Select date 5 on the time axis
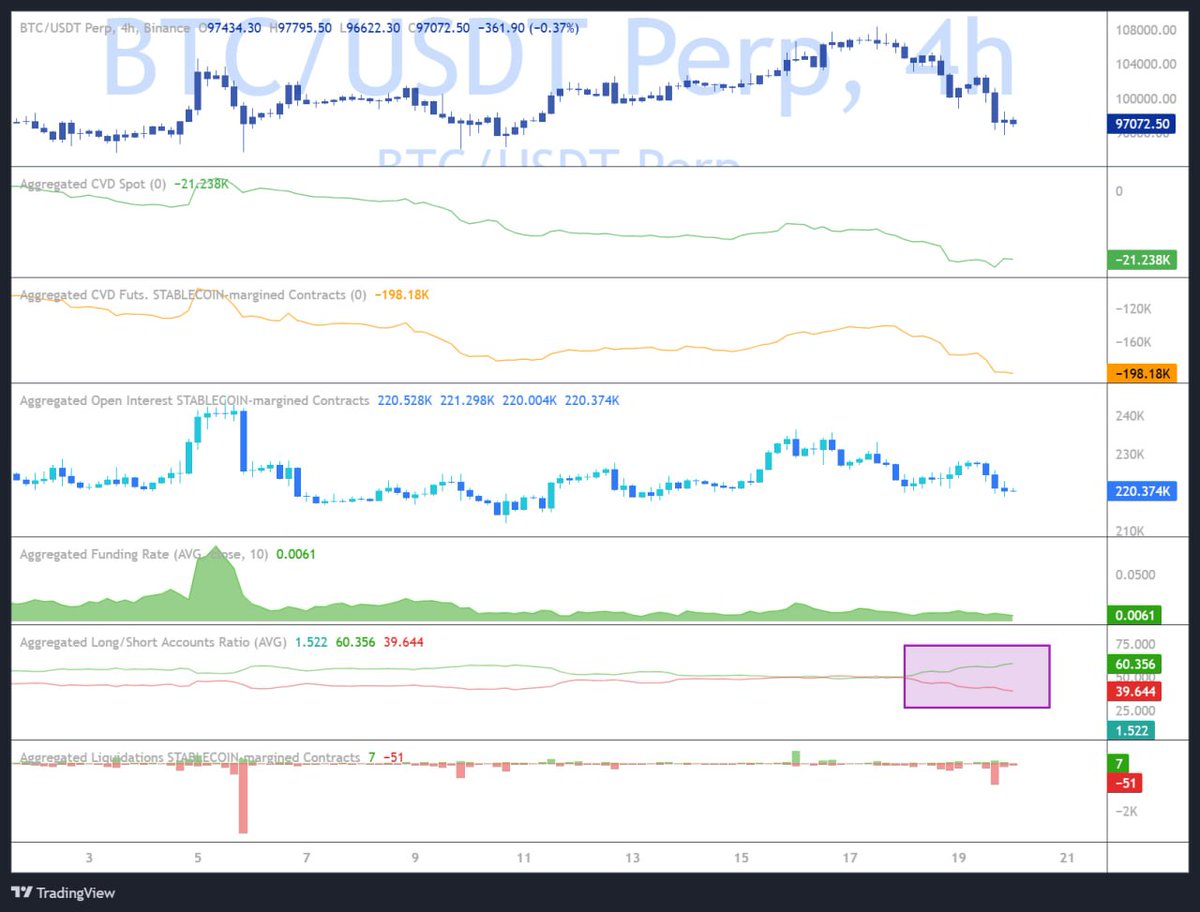 (198, 858)
